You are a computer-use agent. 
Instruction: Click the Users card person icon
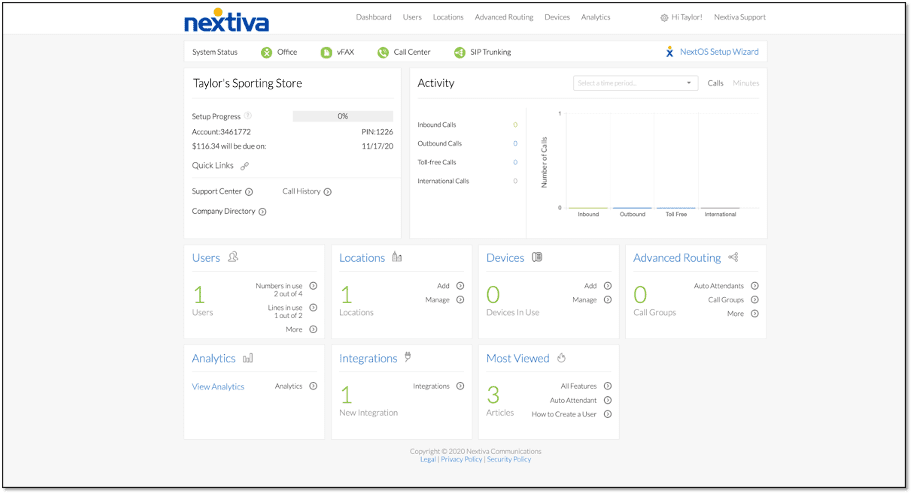(x=233, y=257)
